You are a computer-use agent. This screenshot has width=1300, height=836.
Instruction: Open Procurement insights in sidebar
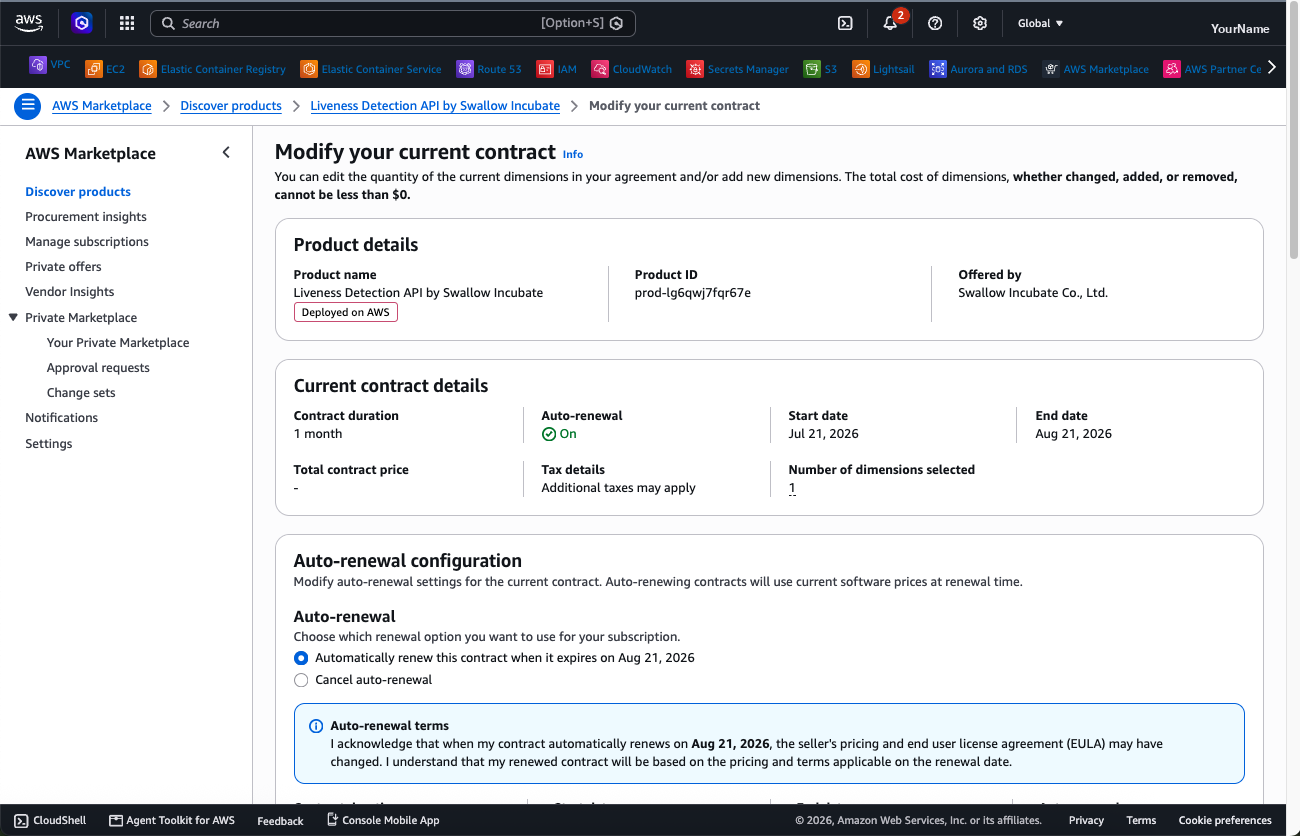[86, 217]
